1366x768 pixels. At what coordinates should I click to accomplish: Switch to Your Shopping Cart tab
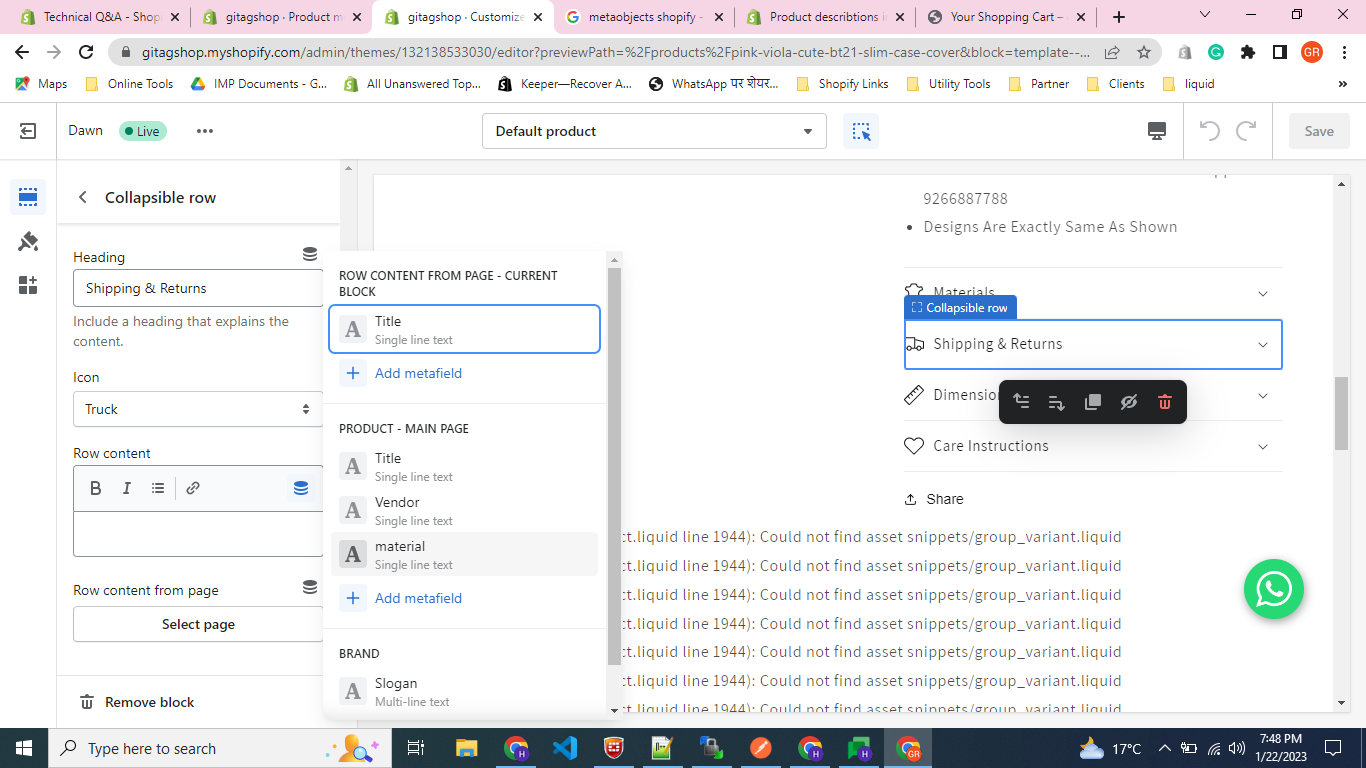[x=1006, y=17]
